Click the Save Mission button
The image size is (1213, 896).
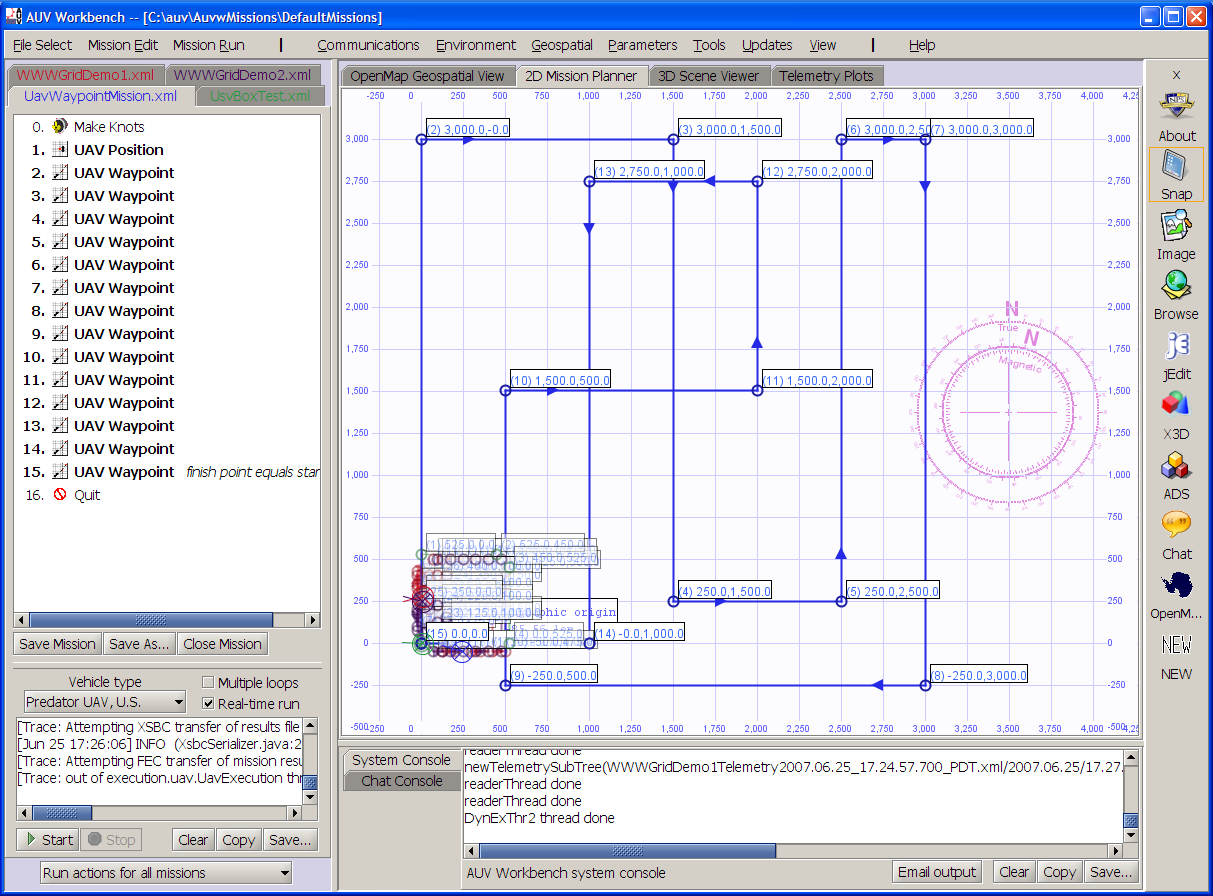click(x=57, y=644)
